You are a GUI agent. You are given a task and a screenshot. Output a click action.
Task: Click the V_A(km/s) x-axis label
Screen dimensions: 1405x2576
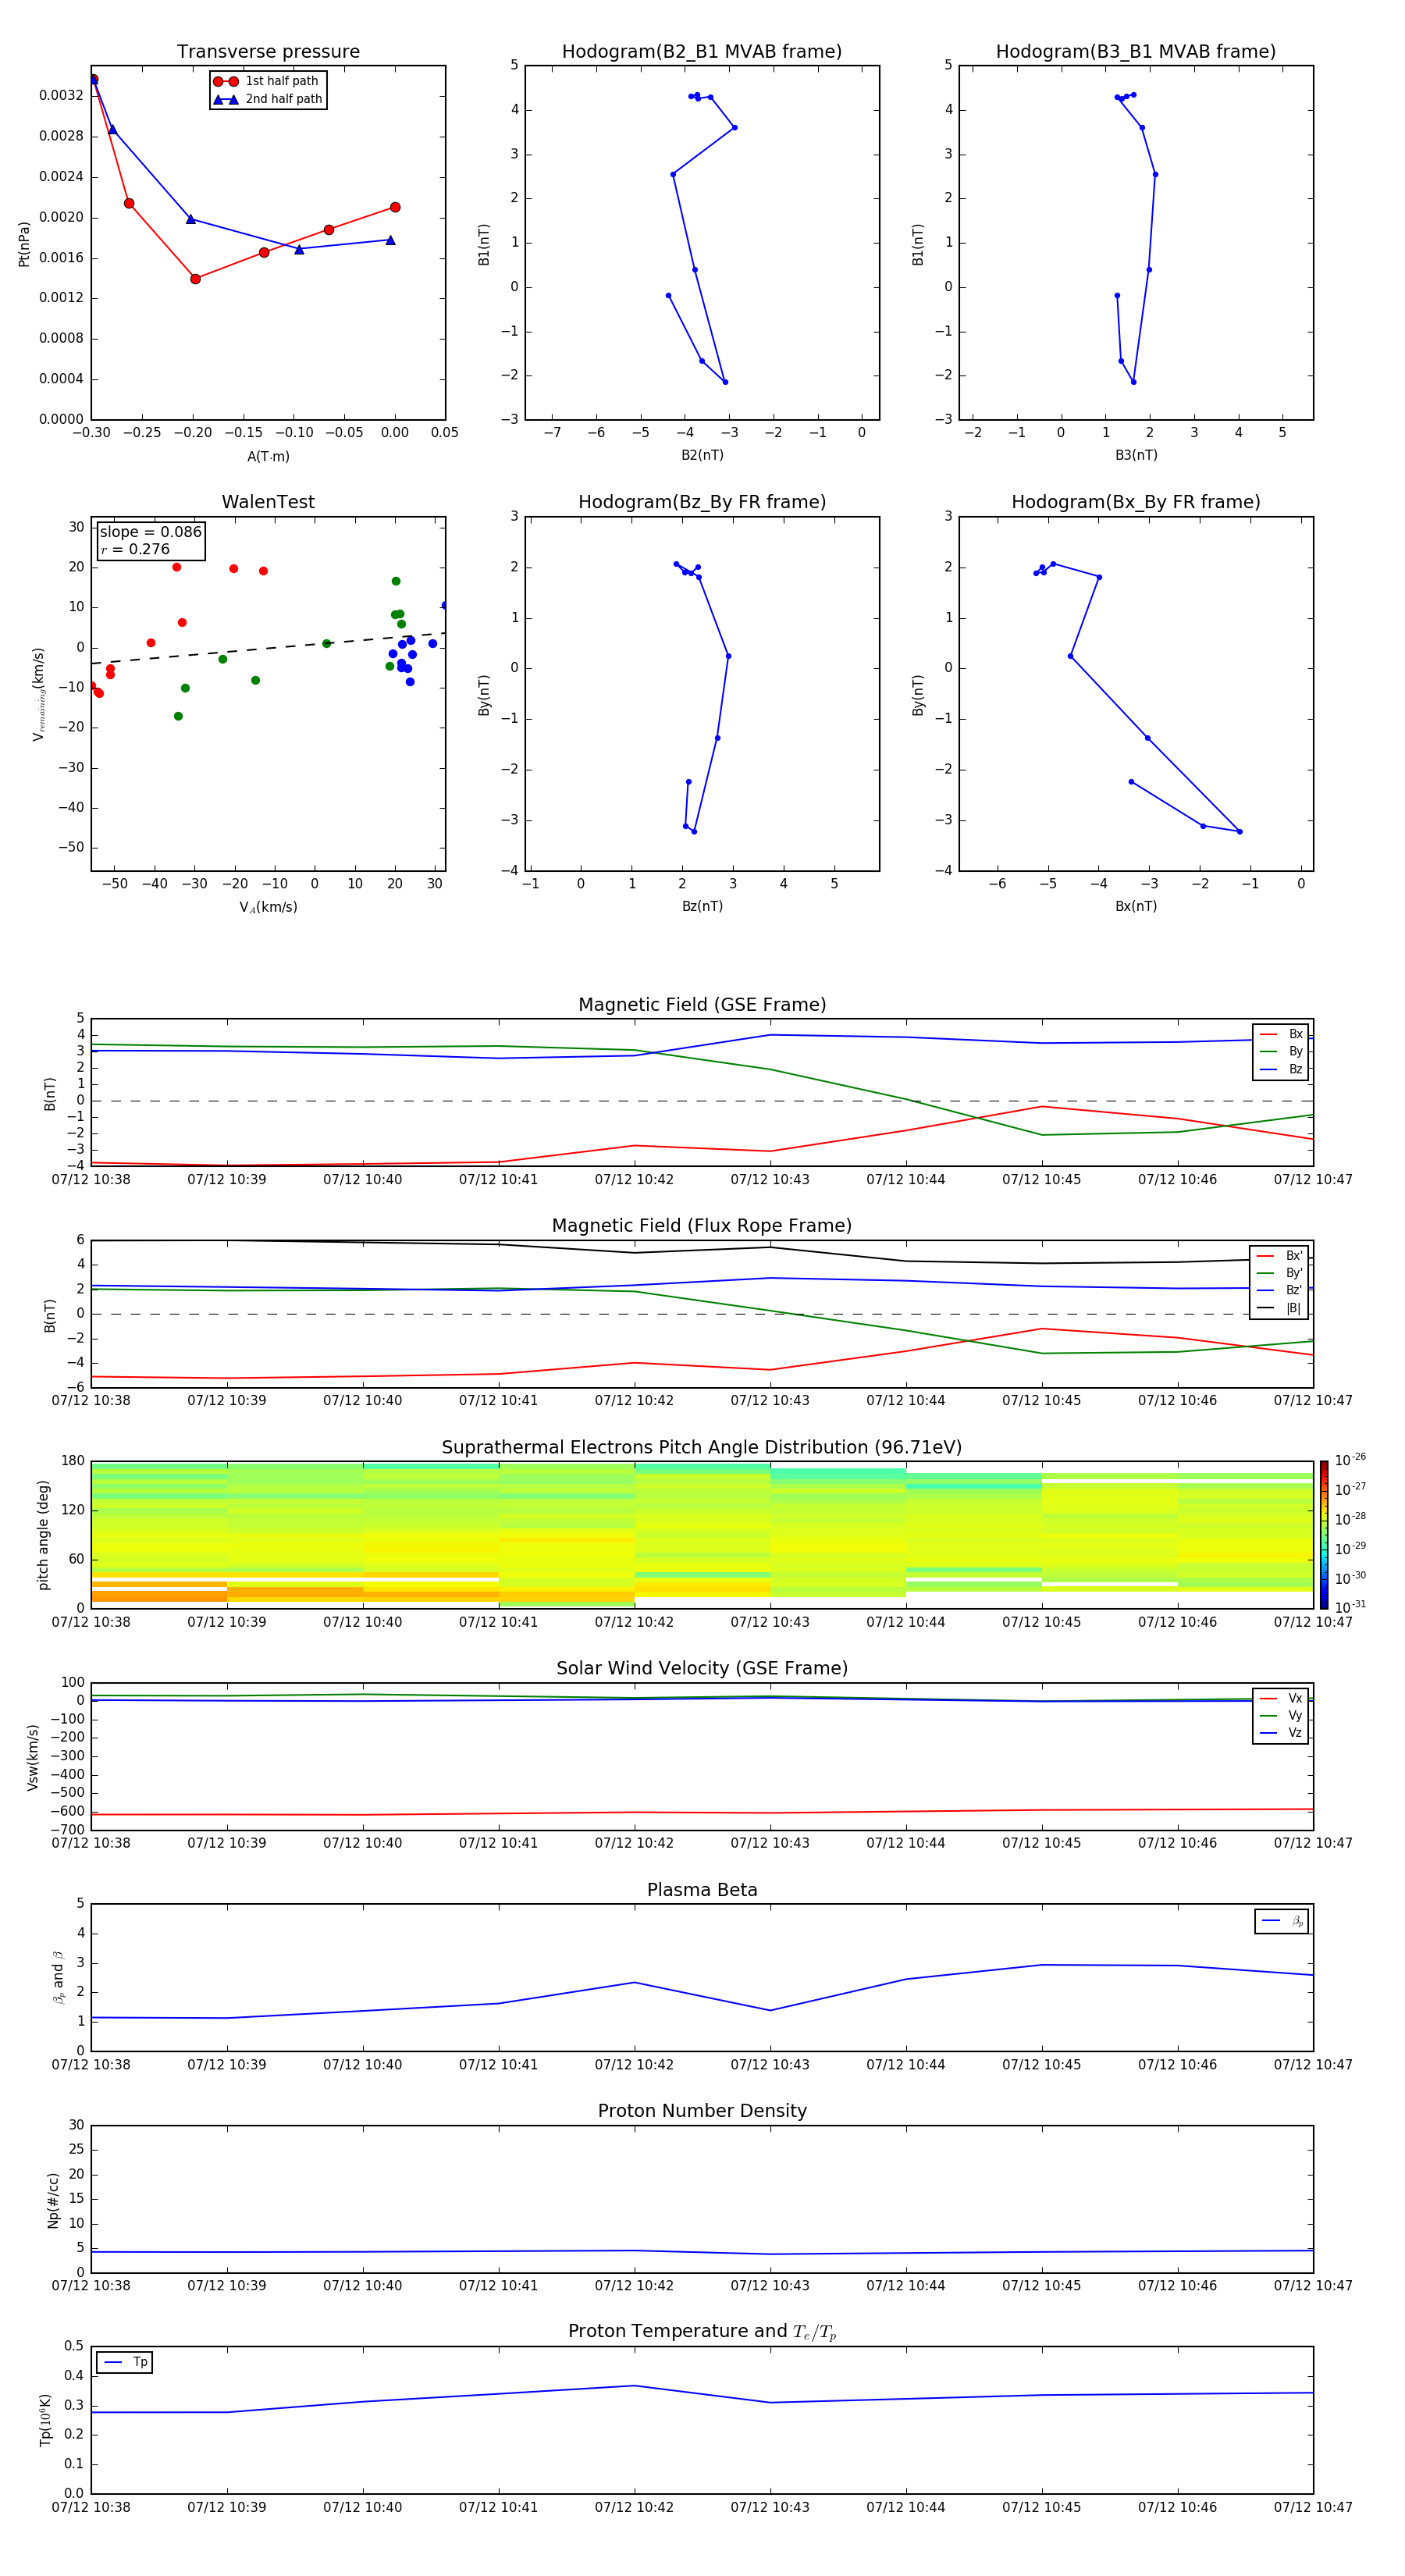268,907
